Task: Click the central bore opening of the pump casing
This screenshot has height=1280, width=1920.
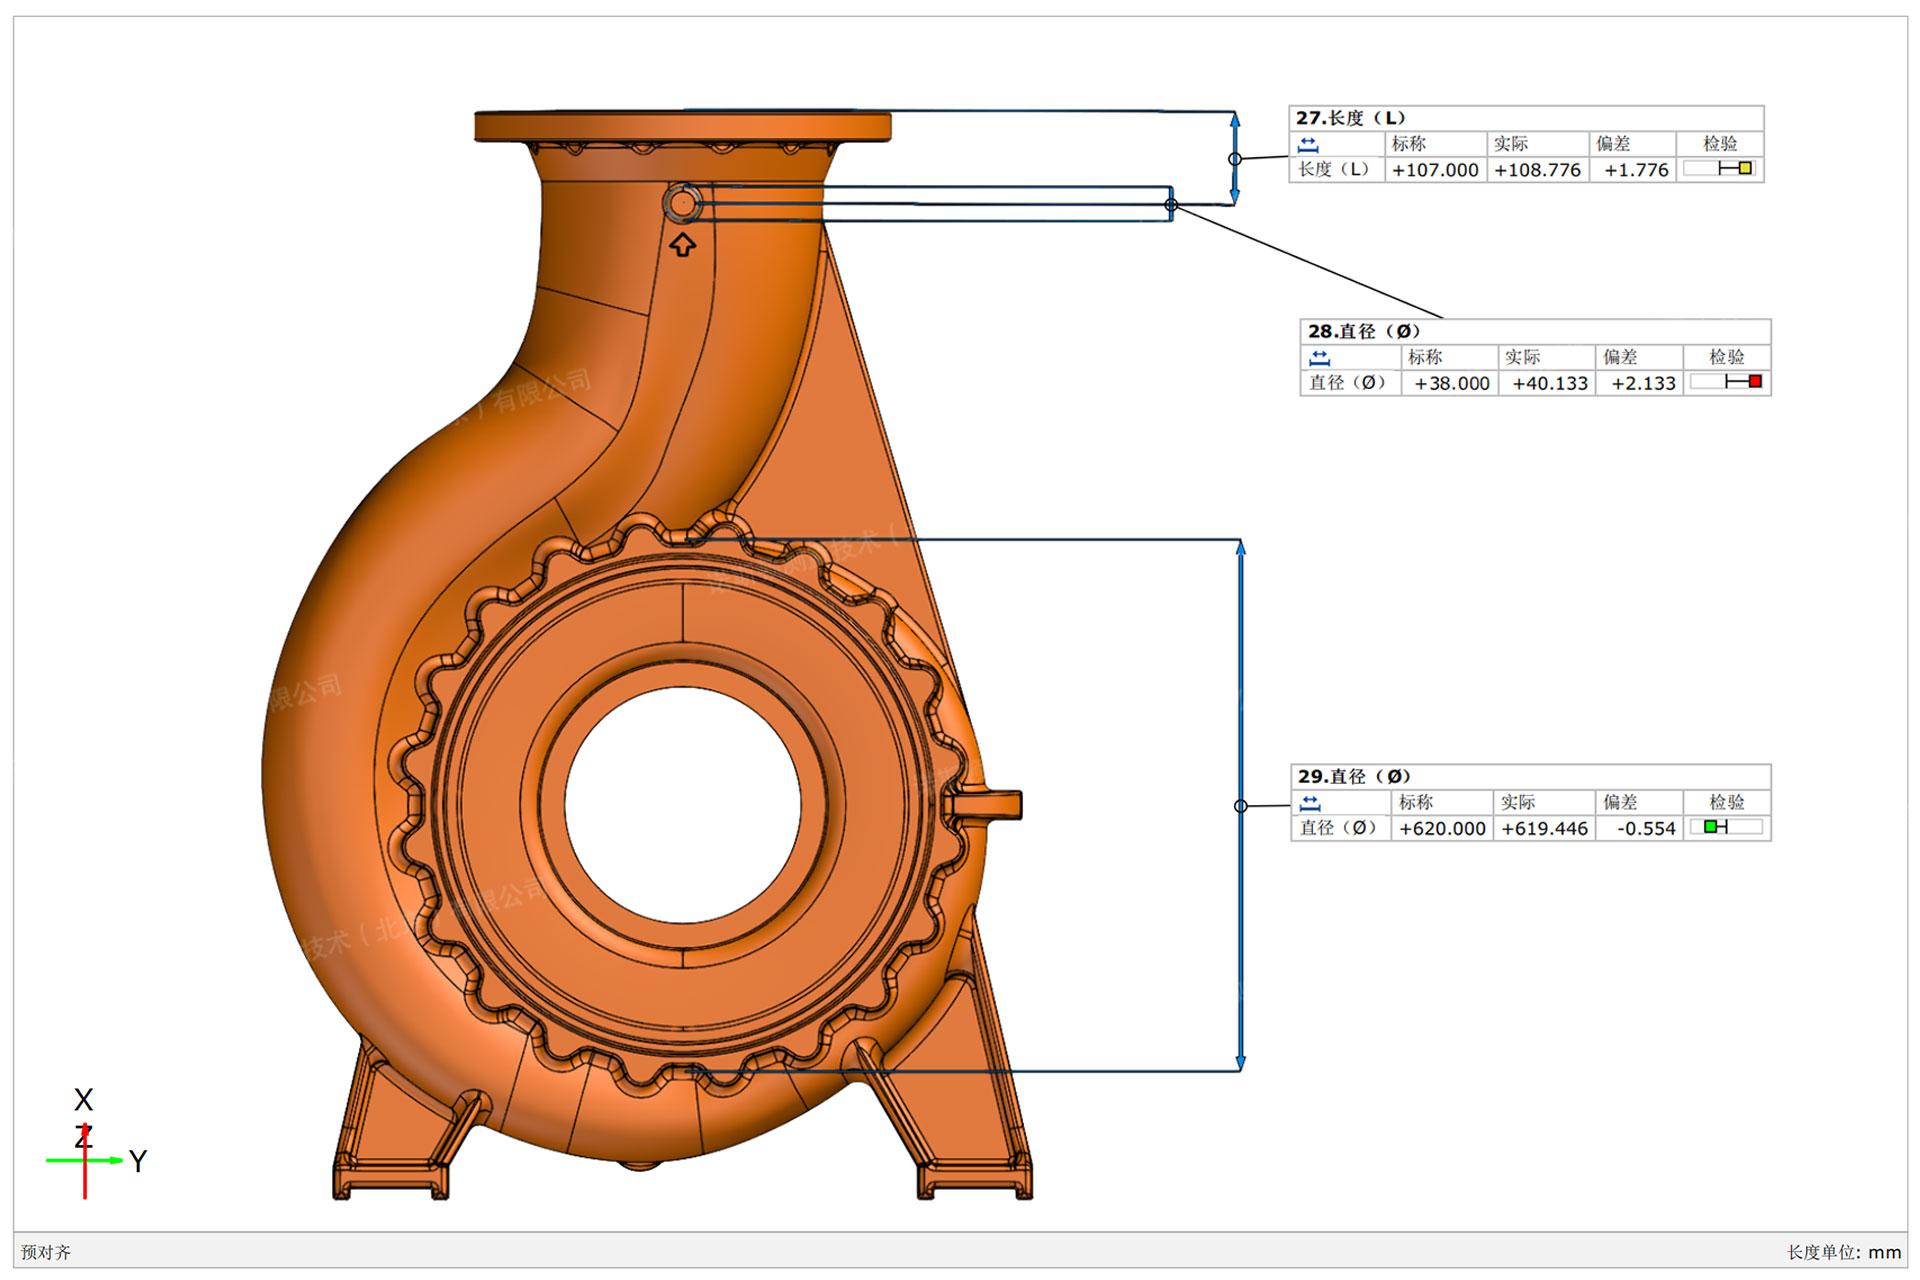Action: pyautogui.click(x=683, y=805)
